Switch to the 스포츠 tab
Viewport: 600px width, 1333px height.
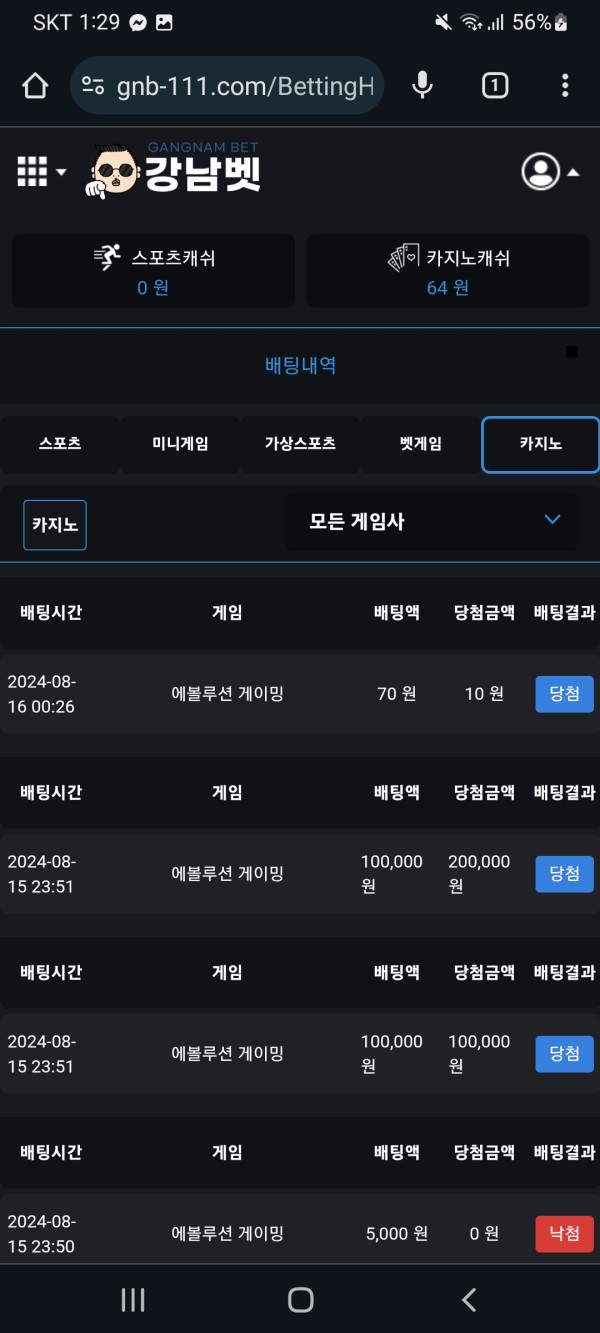[60, 444]
